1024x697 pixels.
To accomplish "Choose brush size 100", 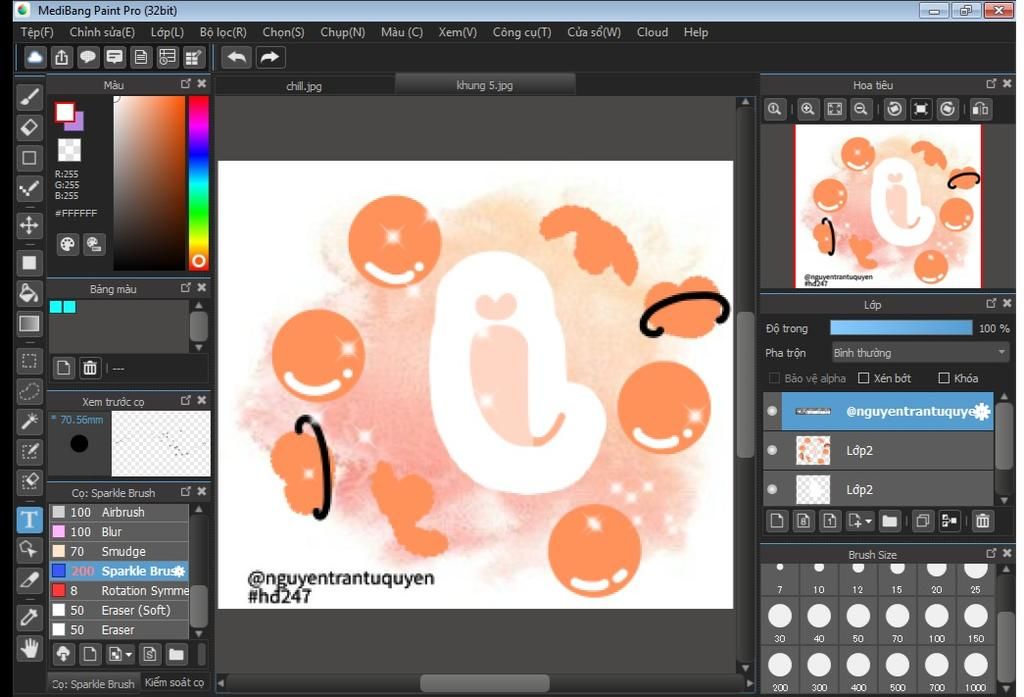I will (x=936, y=623).
